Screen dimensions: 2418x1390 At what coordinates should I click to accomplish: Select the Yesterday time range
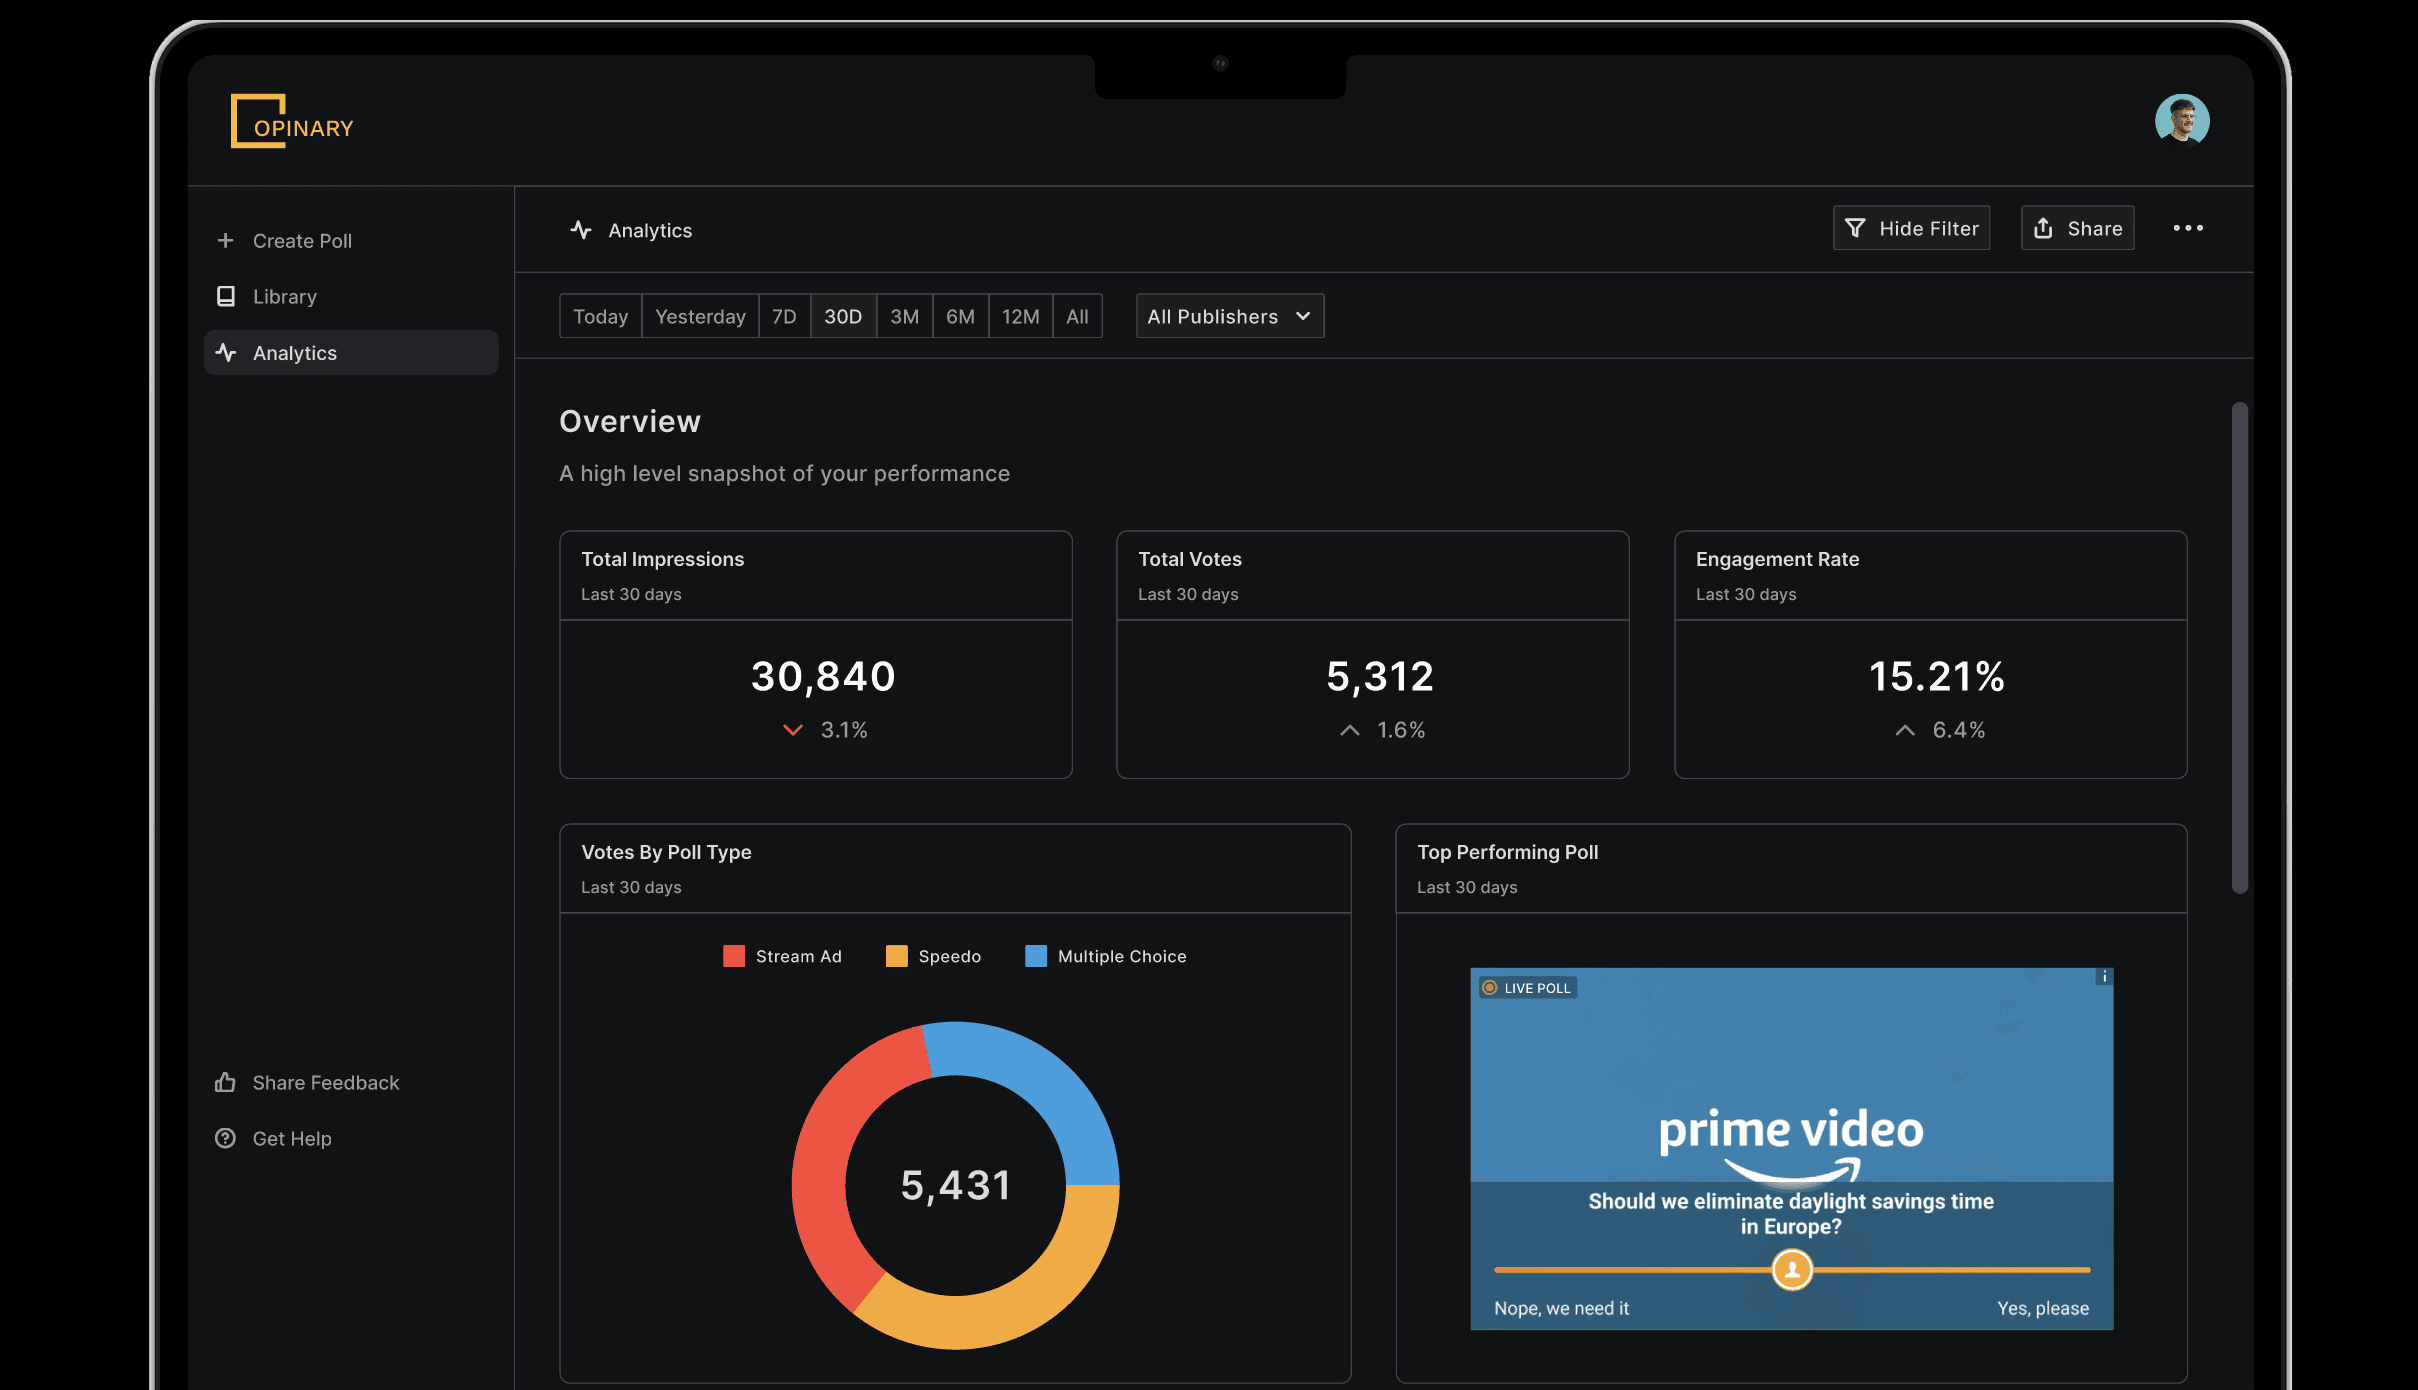pyautogui.click(x=700, y=316)
